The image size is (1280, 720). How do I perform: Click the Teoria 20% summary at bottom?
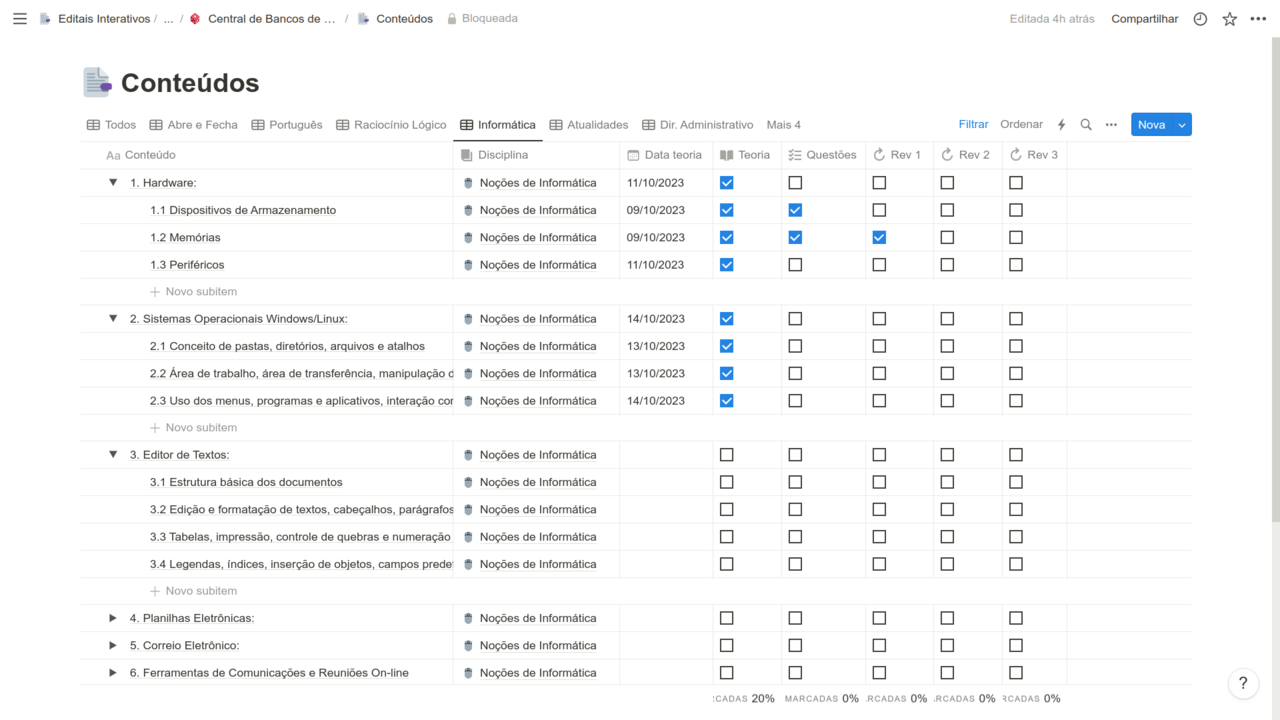pos(744,699)
